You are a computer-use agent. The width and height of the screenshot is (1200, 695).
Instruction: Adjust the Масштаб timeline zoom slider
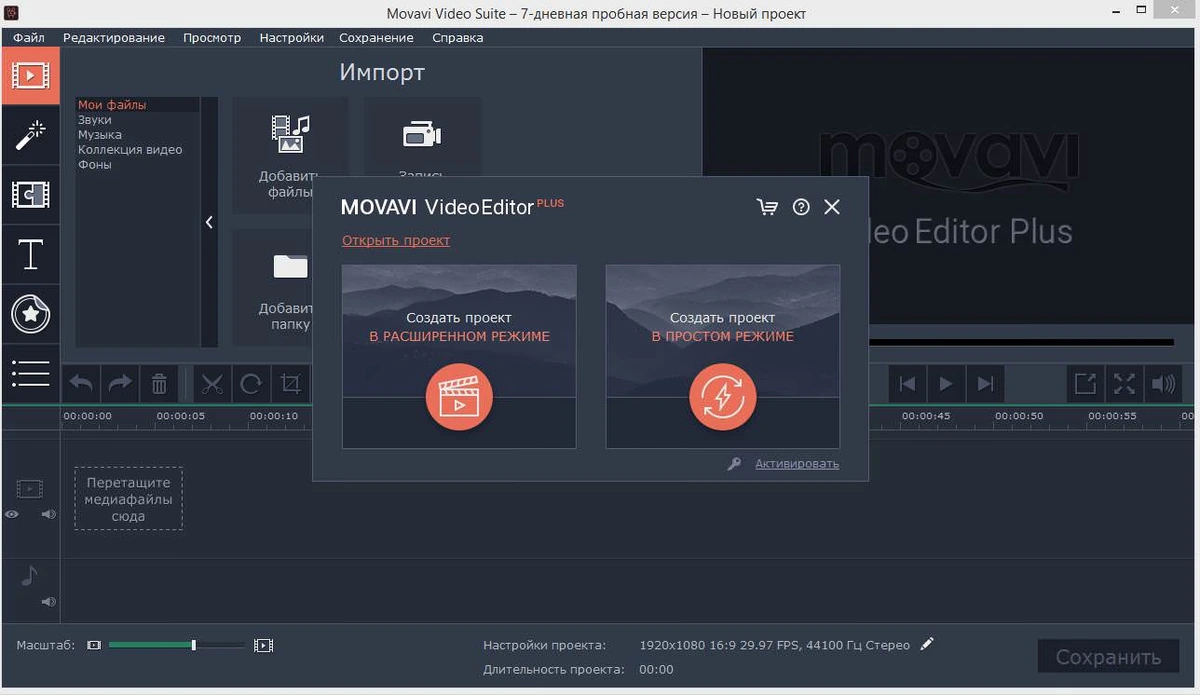176,645
